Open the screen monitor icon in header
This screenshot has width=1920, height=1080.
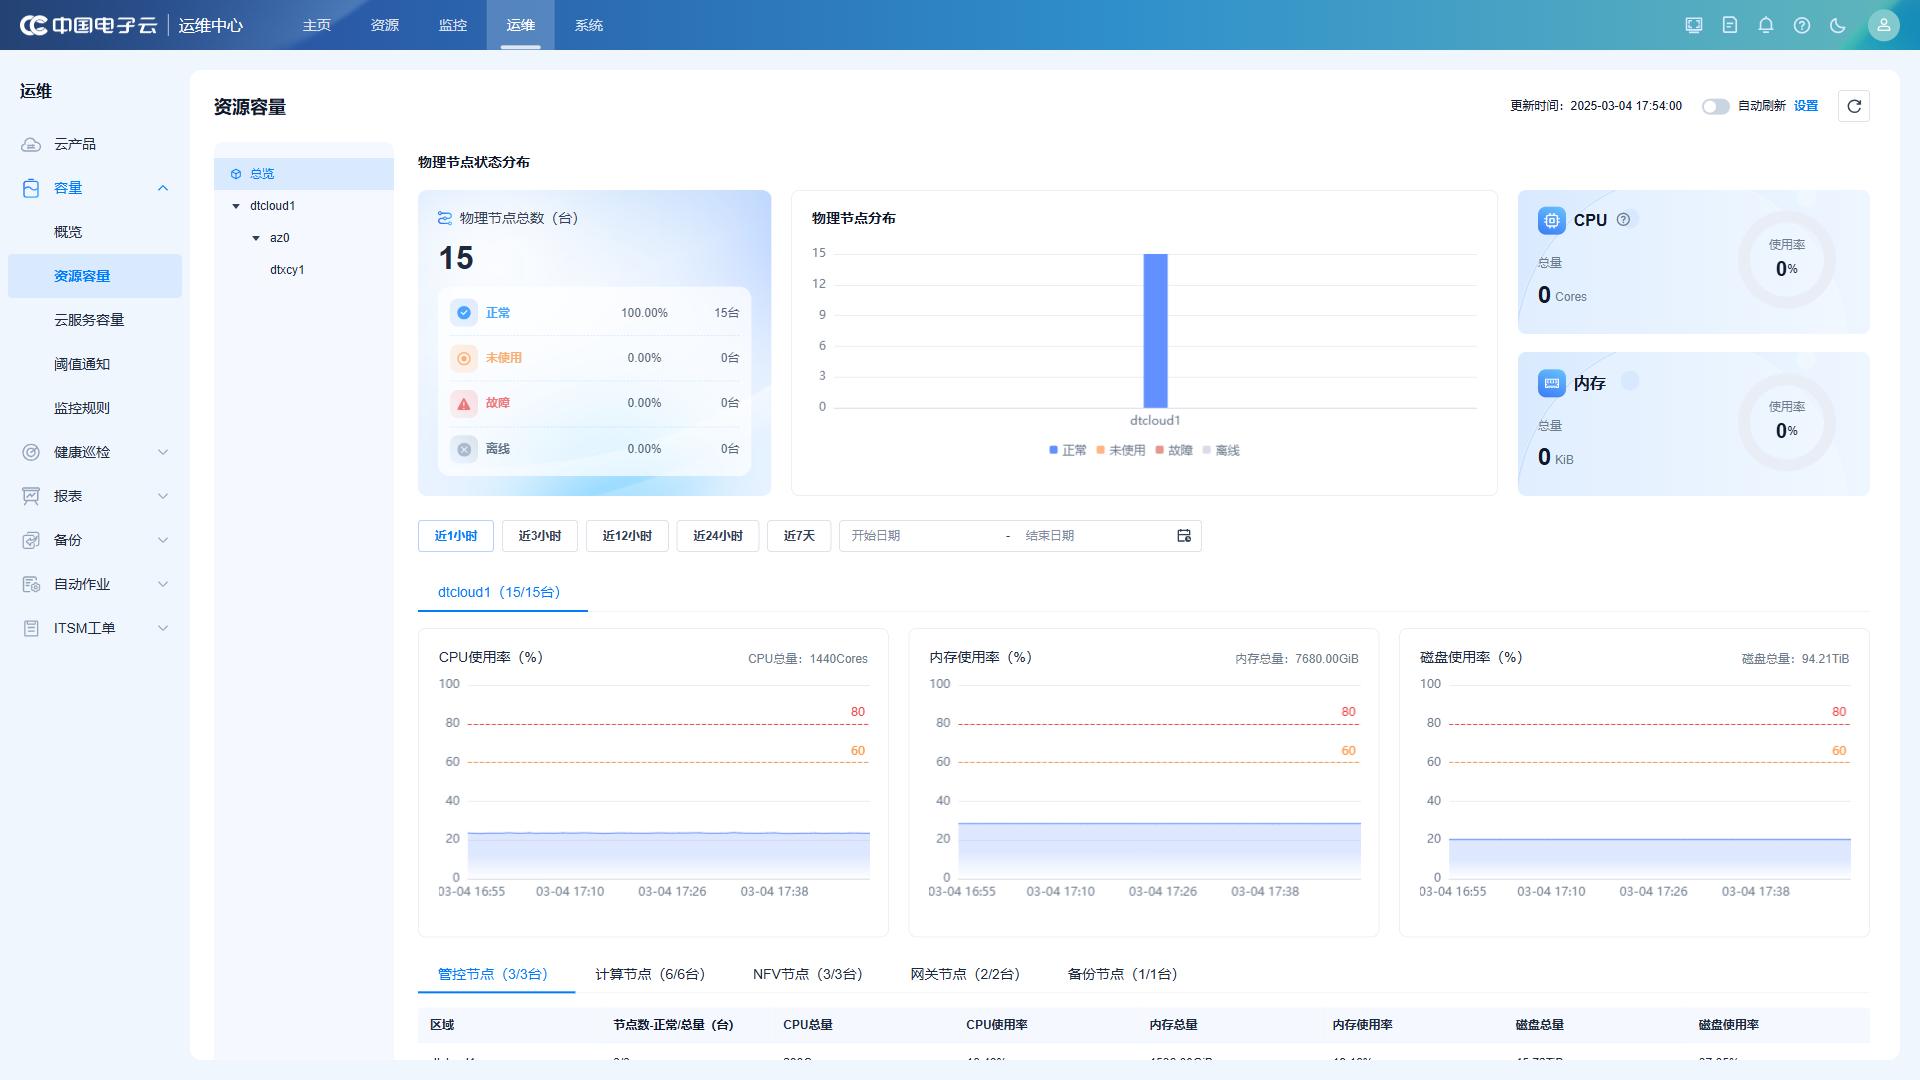click(x=1694, y=25)
